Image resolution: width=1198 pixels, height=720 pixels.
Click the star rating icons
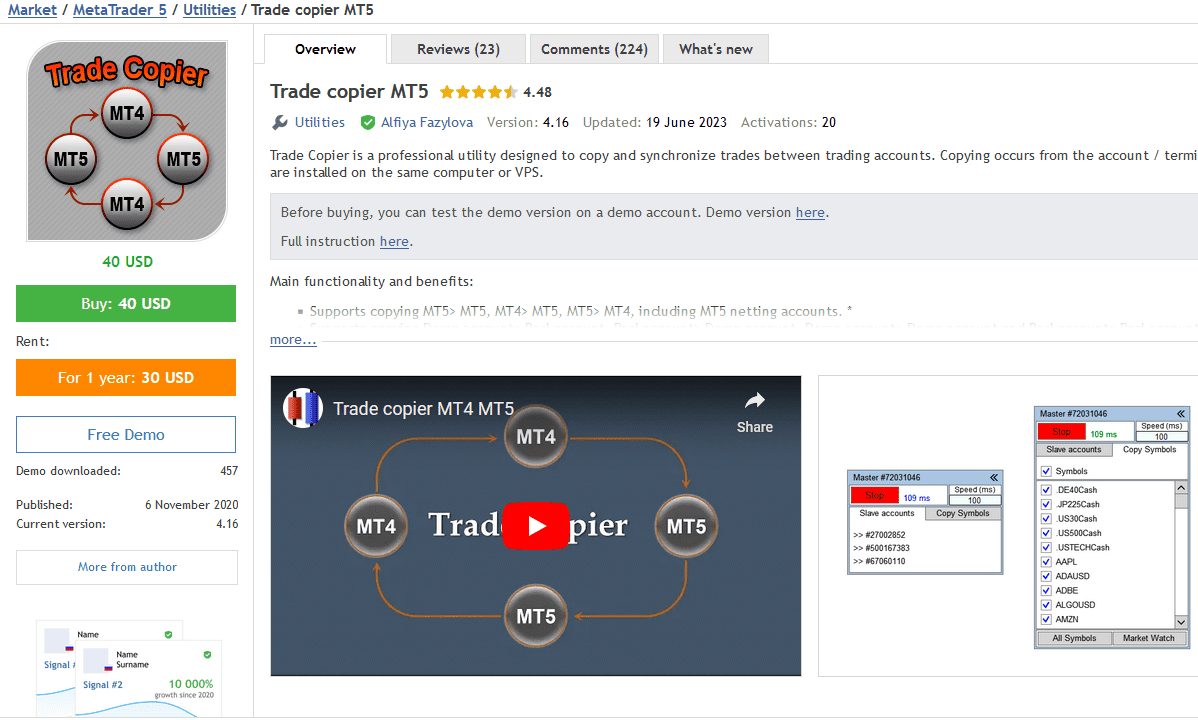(x=478, y=92)
